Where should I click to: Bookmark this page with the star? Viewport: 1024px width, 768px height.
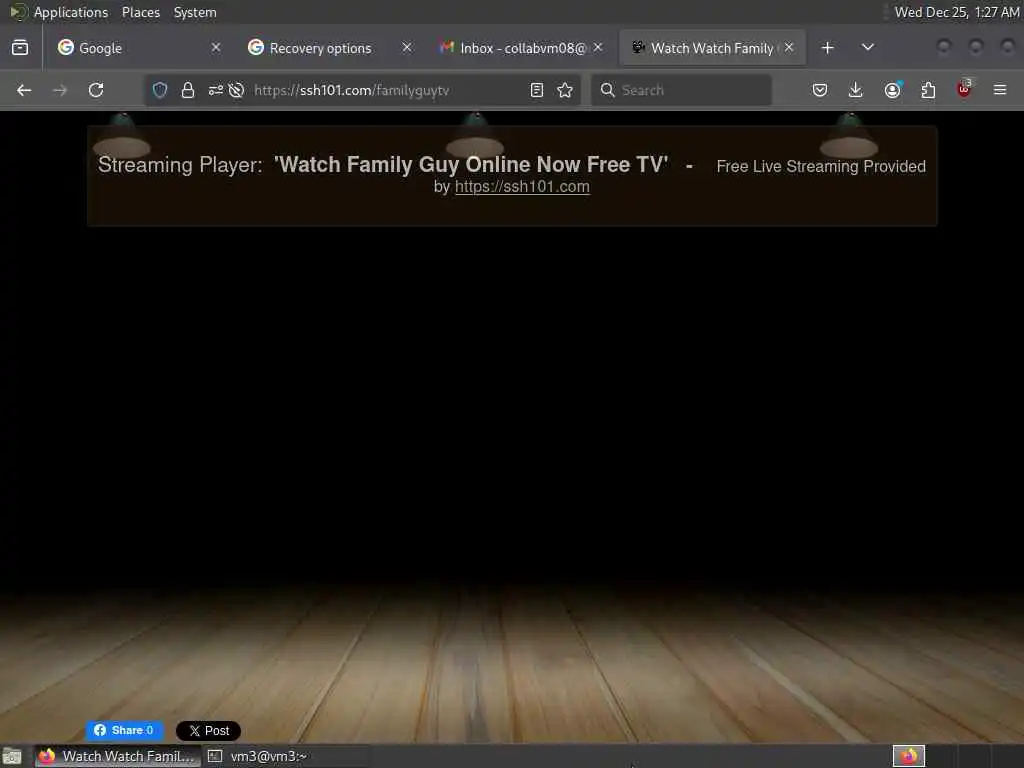(565, 90)
